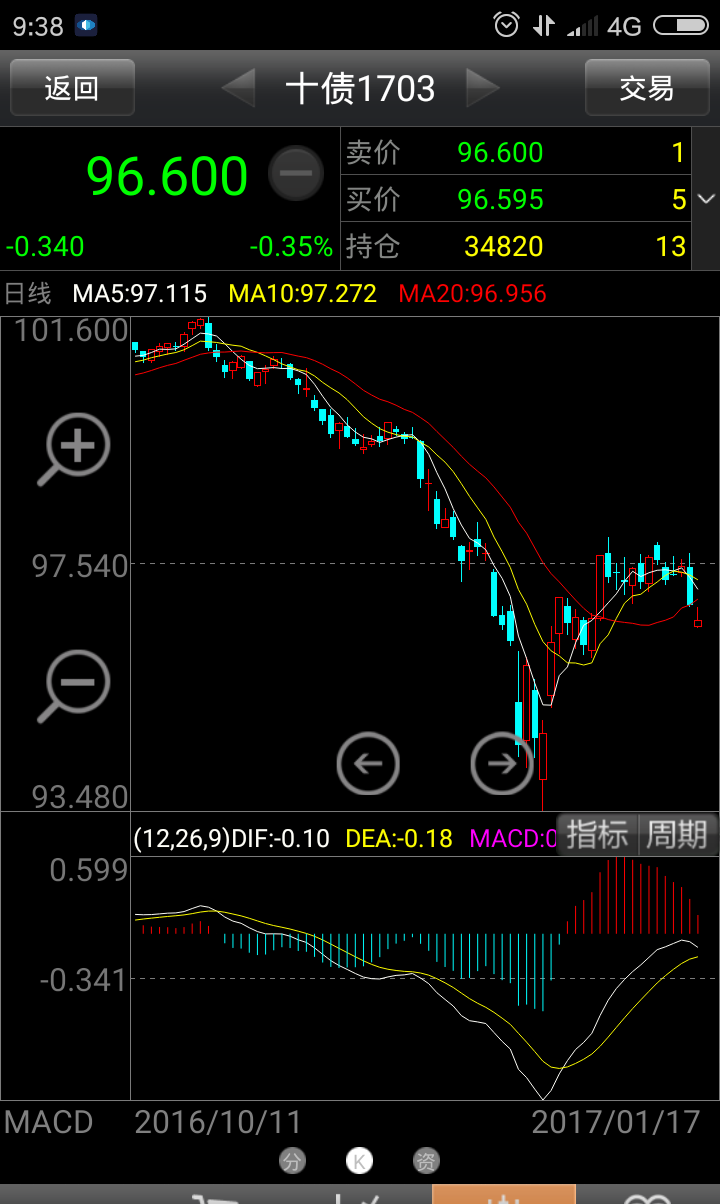Tap the 97.540 price axis label
This screenshot has width=720, height=1204.
pos(80,567)
